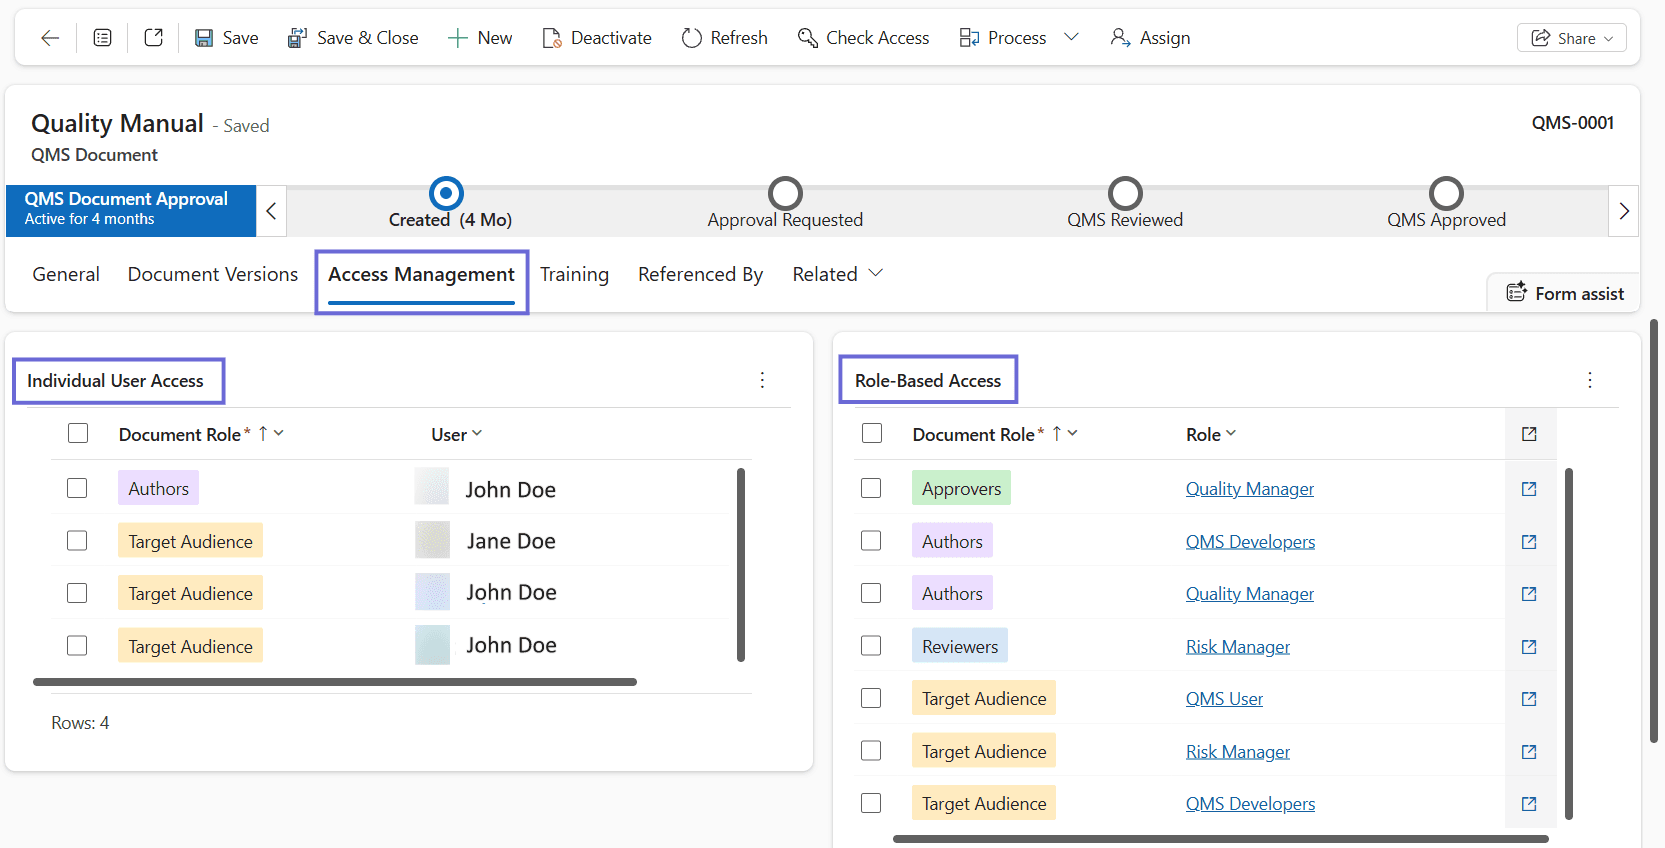Check the Approvers Quality Manager row checkbox
1665x848 pixels.
point(871,488)
